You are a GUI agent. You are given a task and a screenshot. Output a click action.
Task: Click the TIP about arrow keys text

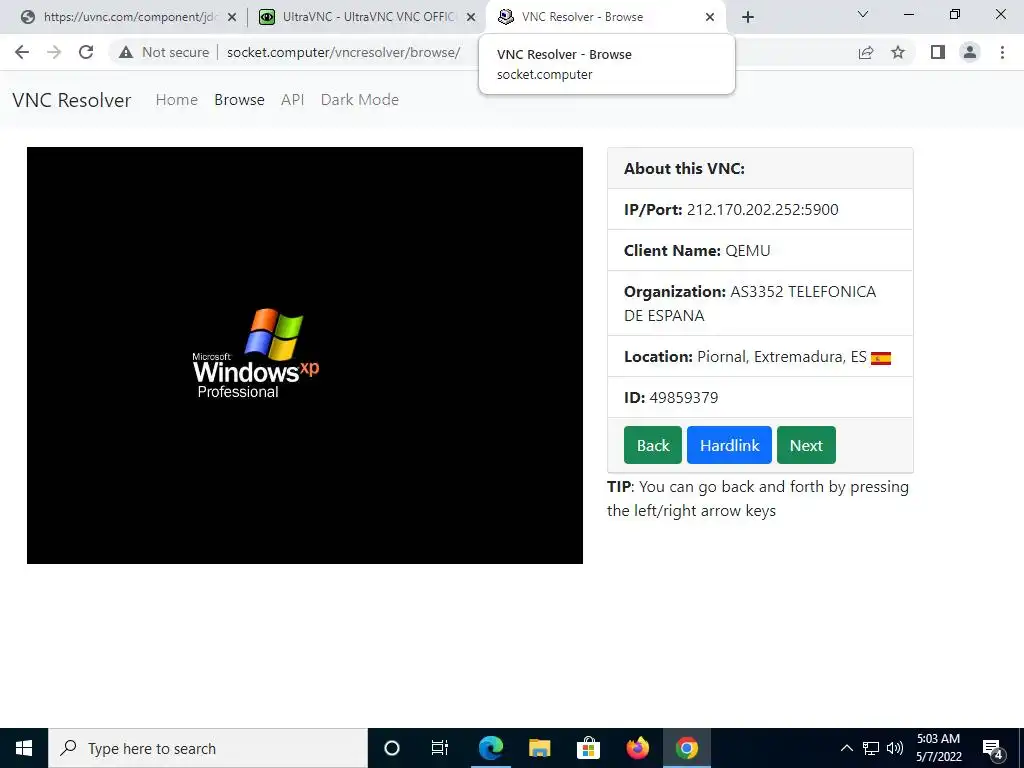(x=758, y=498)
